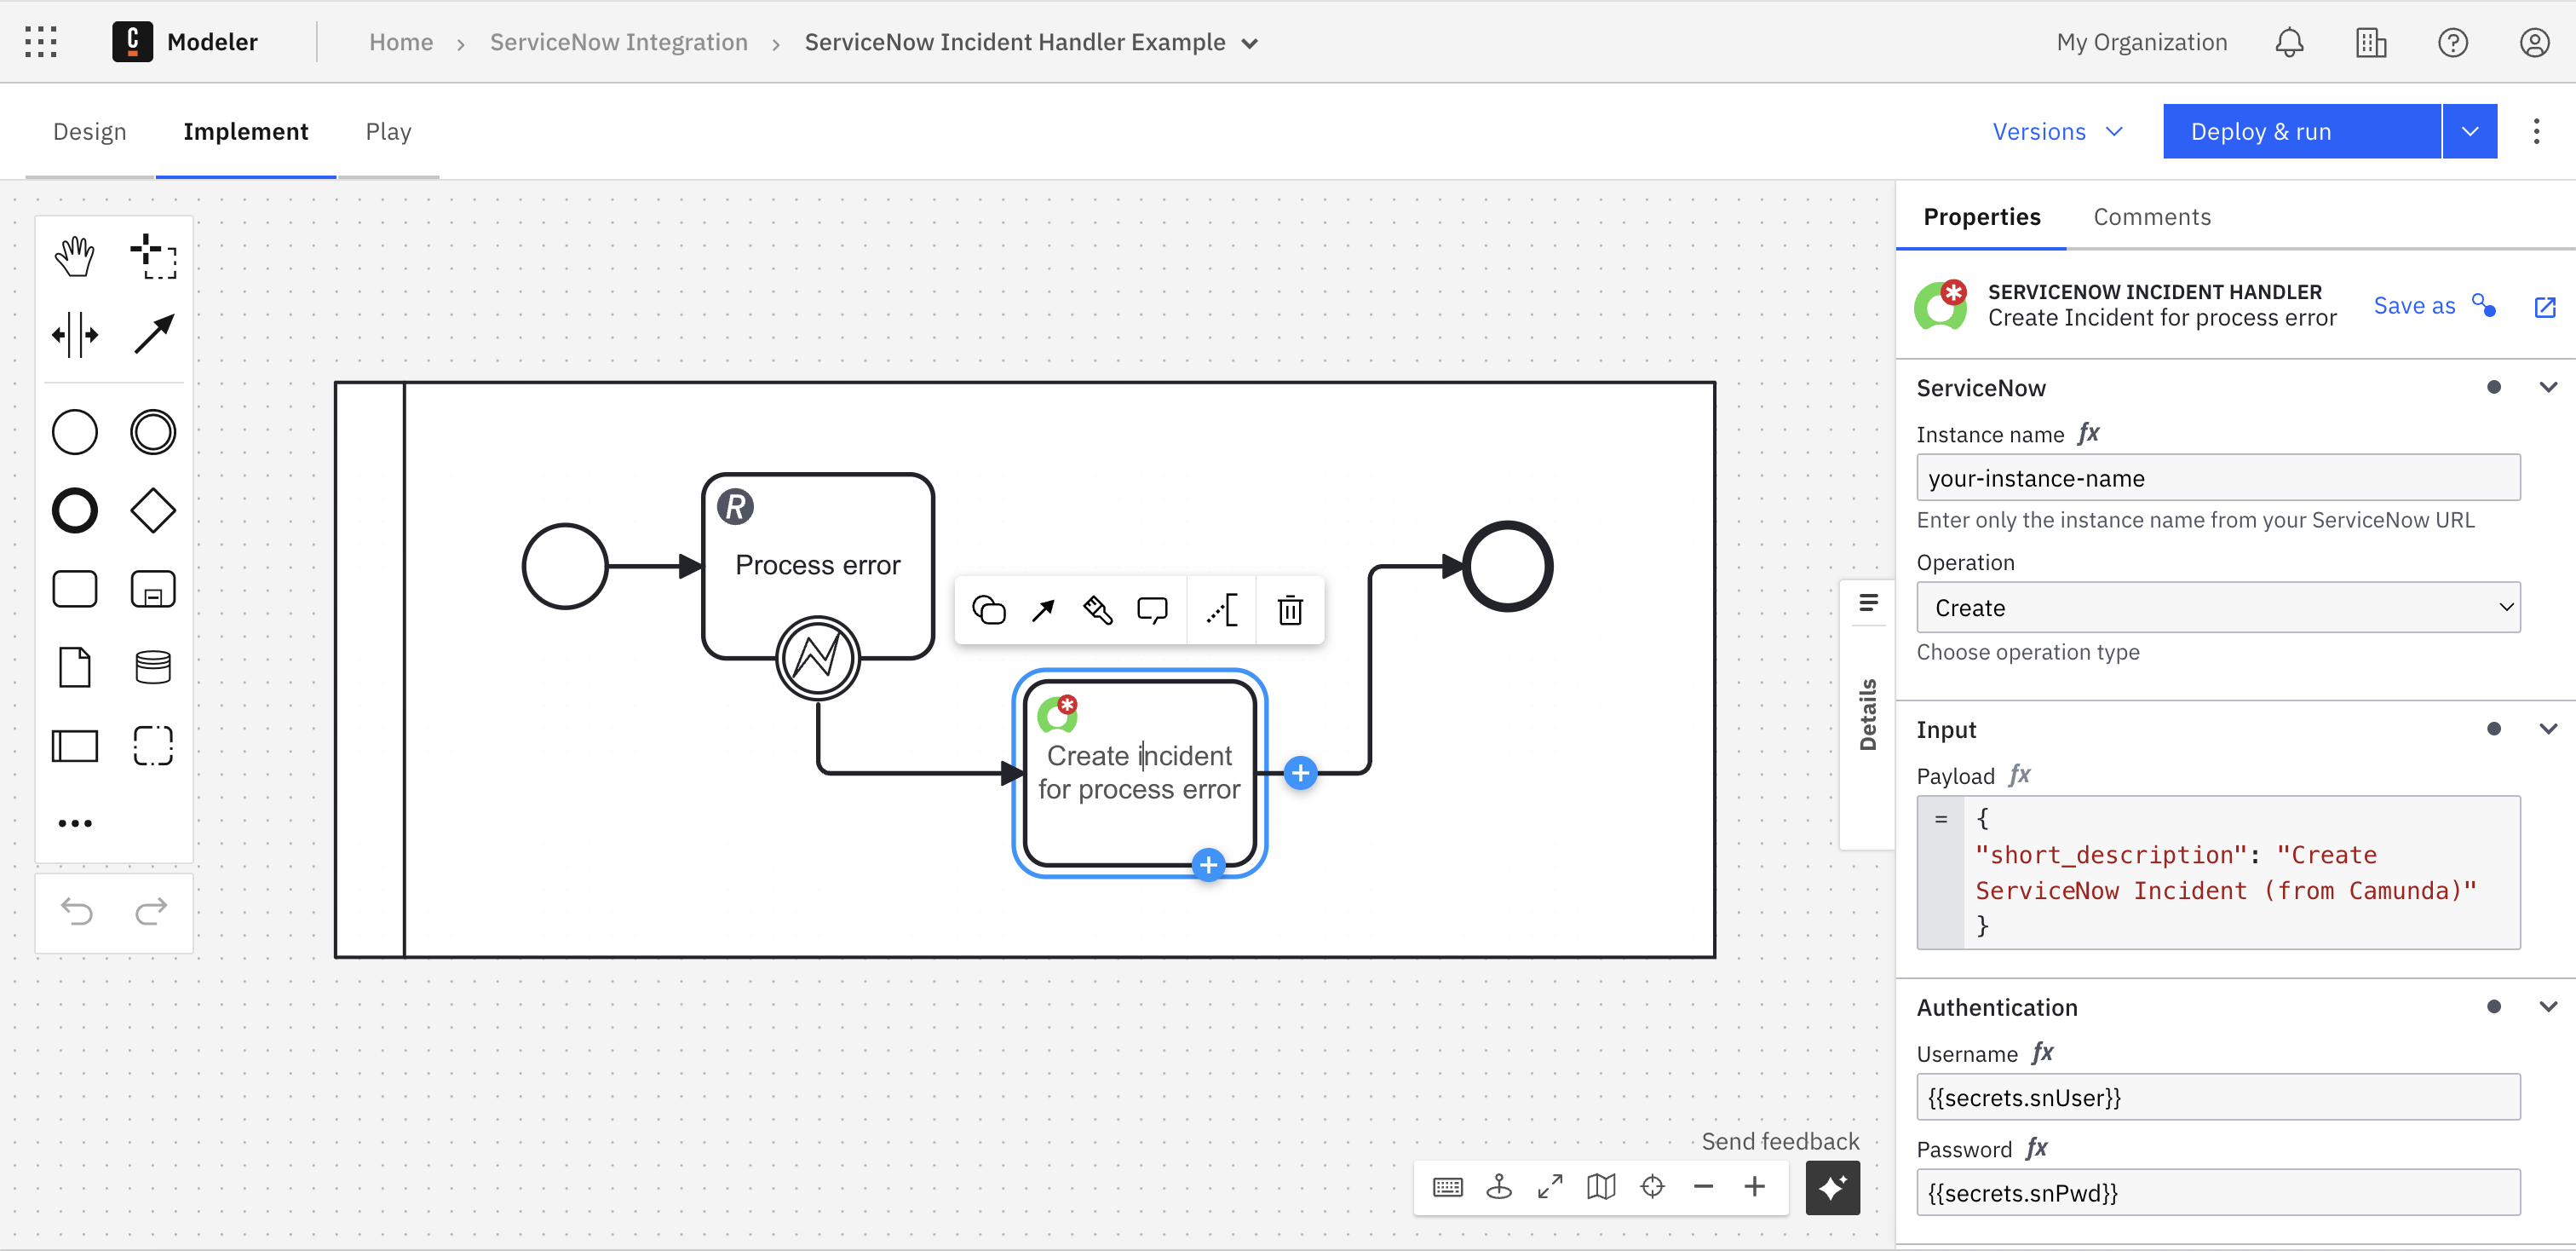Select the Hand tool
Viewport: 2576px width, 1251px height.
(74, 256)
